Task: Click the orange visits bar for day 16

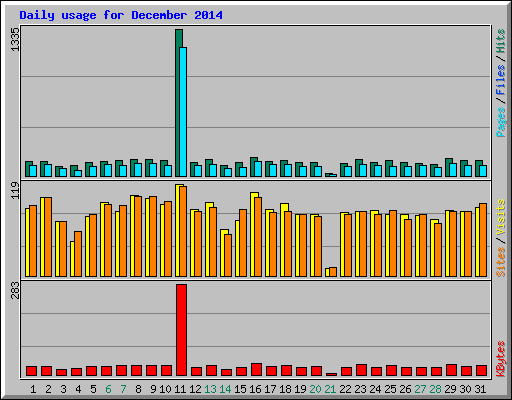Action: click(x=258, y=237)
